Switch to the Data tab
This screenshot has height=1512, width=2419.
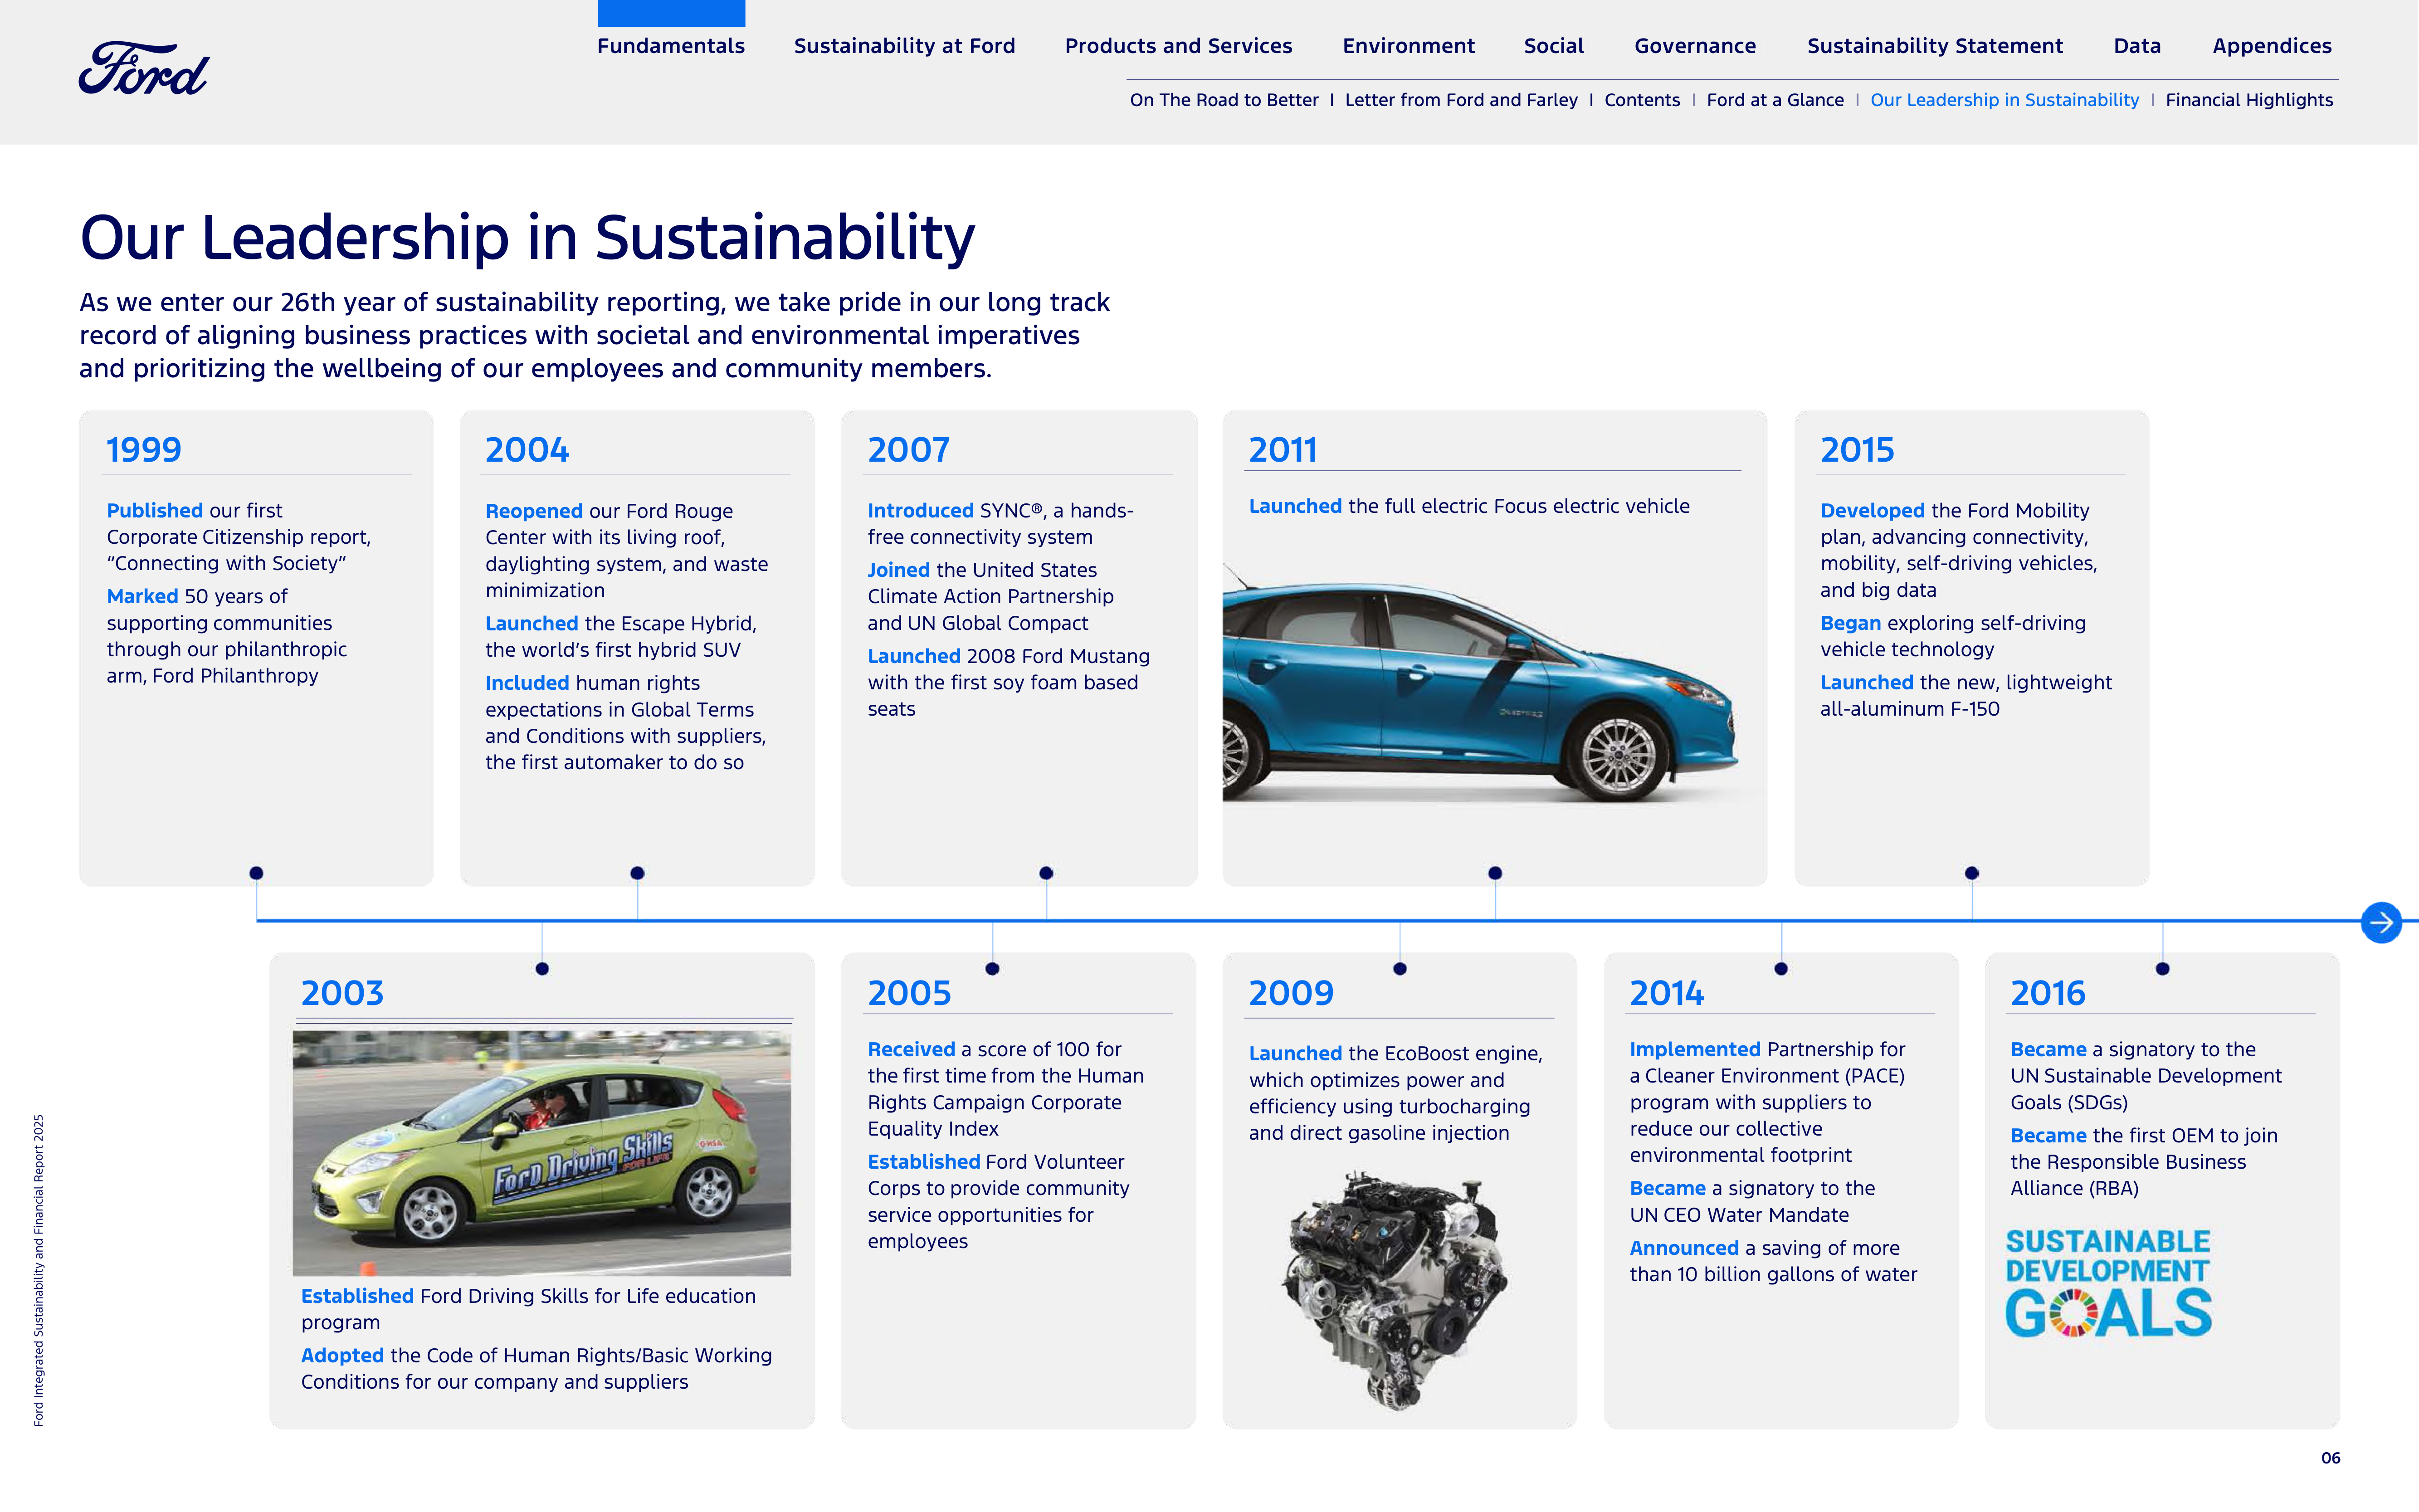[x=2137, y=46]
